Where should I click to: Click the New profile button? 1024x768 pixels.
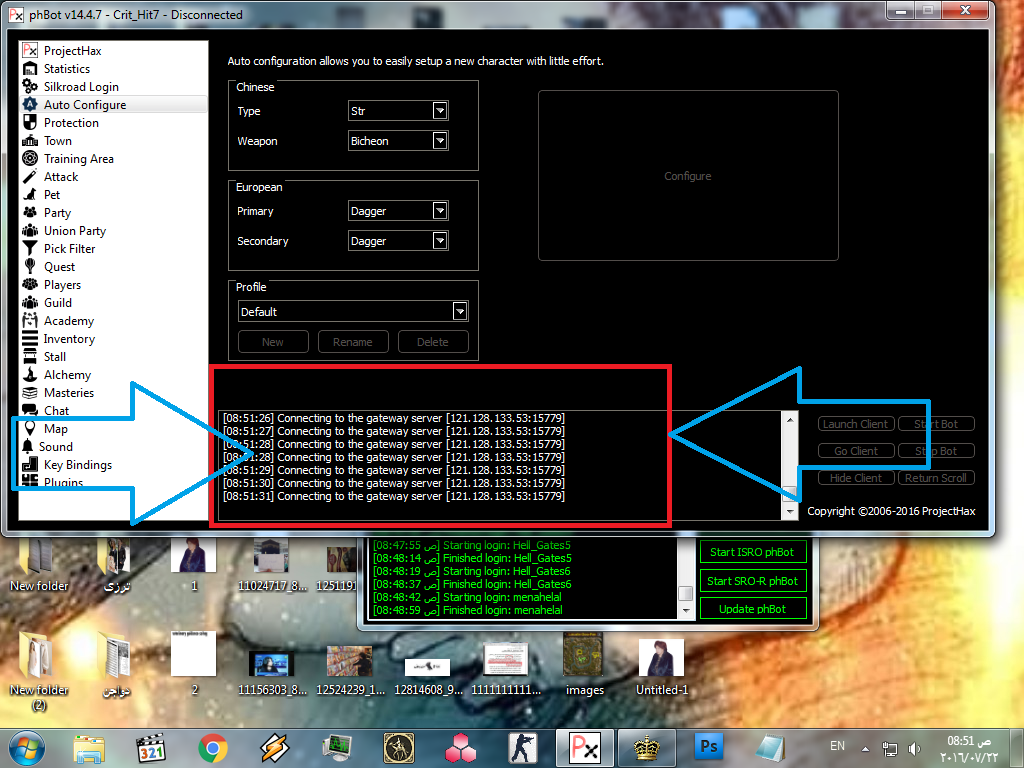click(x=273, y=342)
